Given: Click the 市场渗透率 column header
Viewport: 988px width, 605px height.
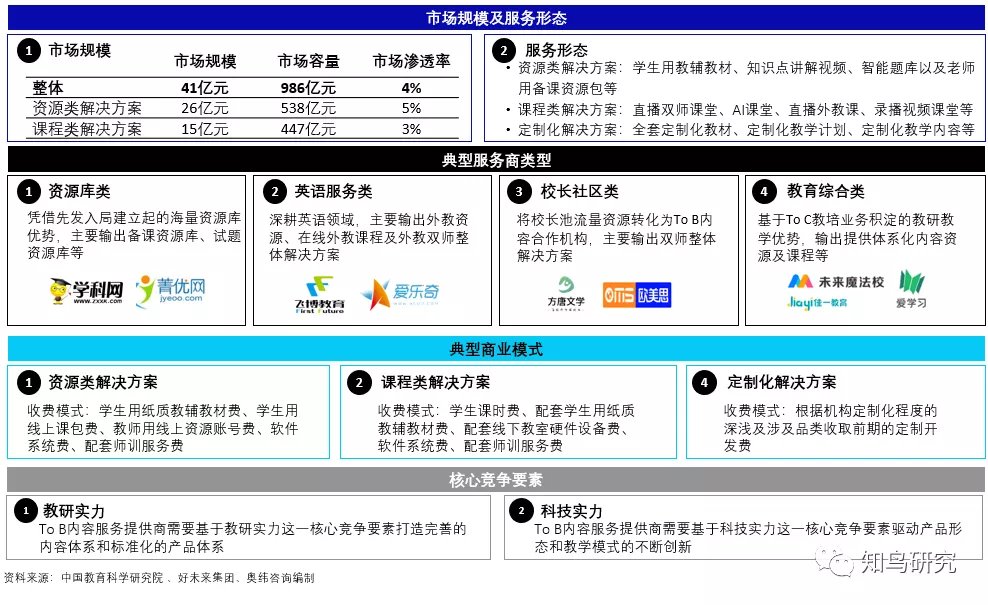Looking at the screenshot, I should (411, 62).
